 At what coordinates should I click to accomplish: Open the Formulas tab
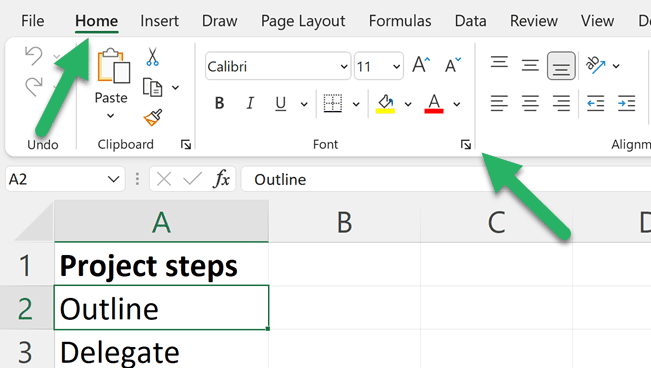pos(400,21)
